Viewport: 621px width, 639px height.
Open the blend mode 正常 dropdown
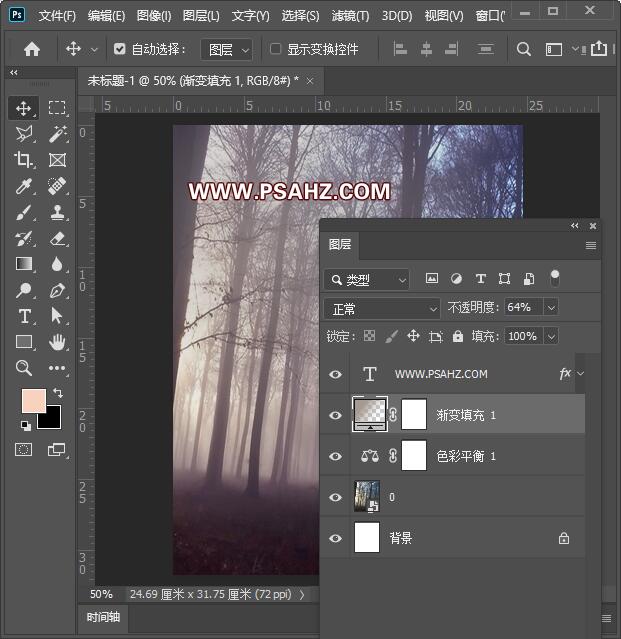click(x=382, y=309)
